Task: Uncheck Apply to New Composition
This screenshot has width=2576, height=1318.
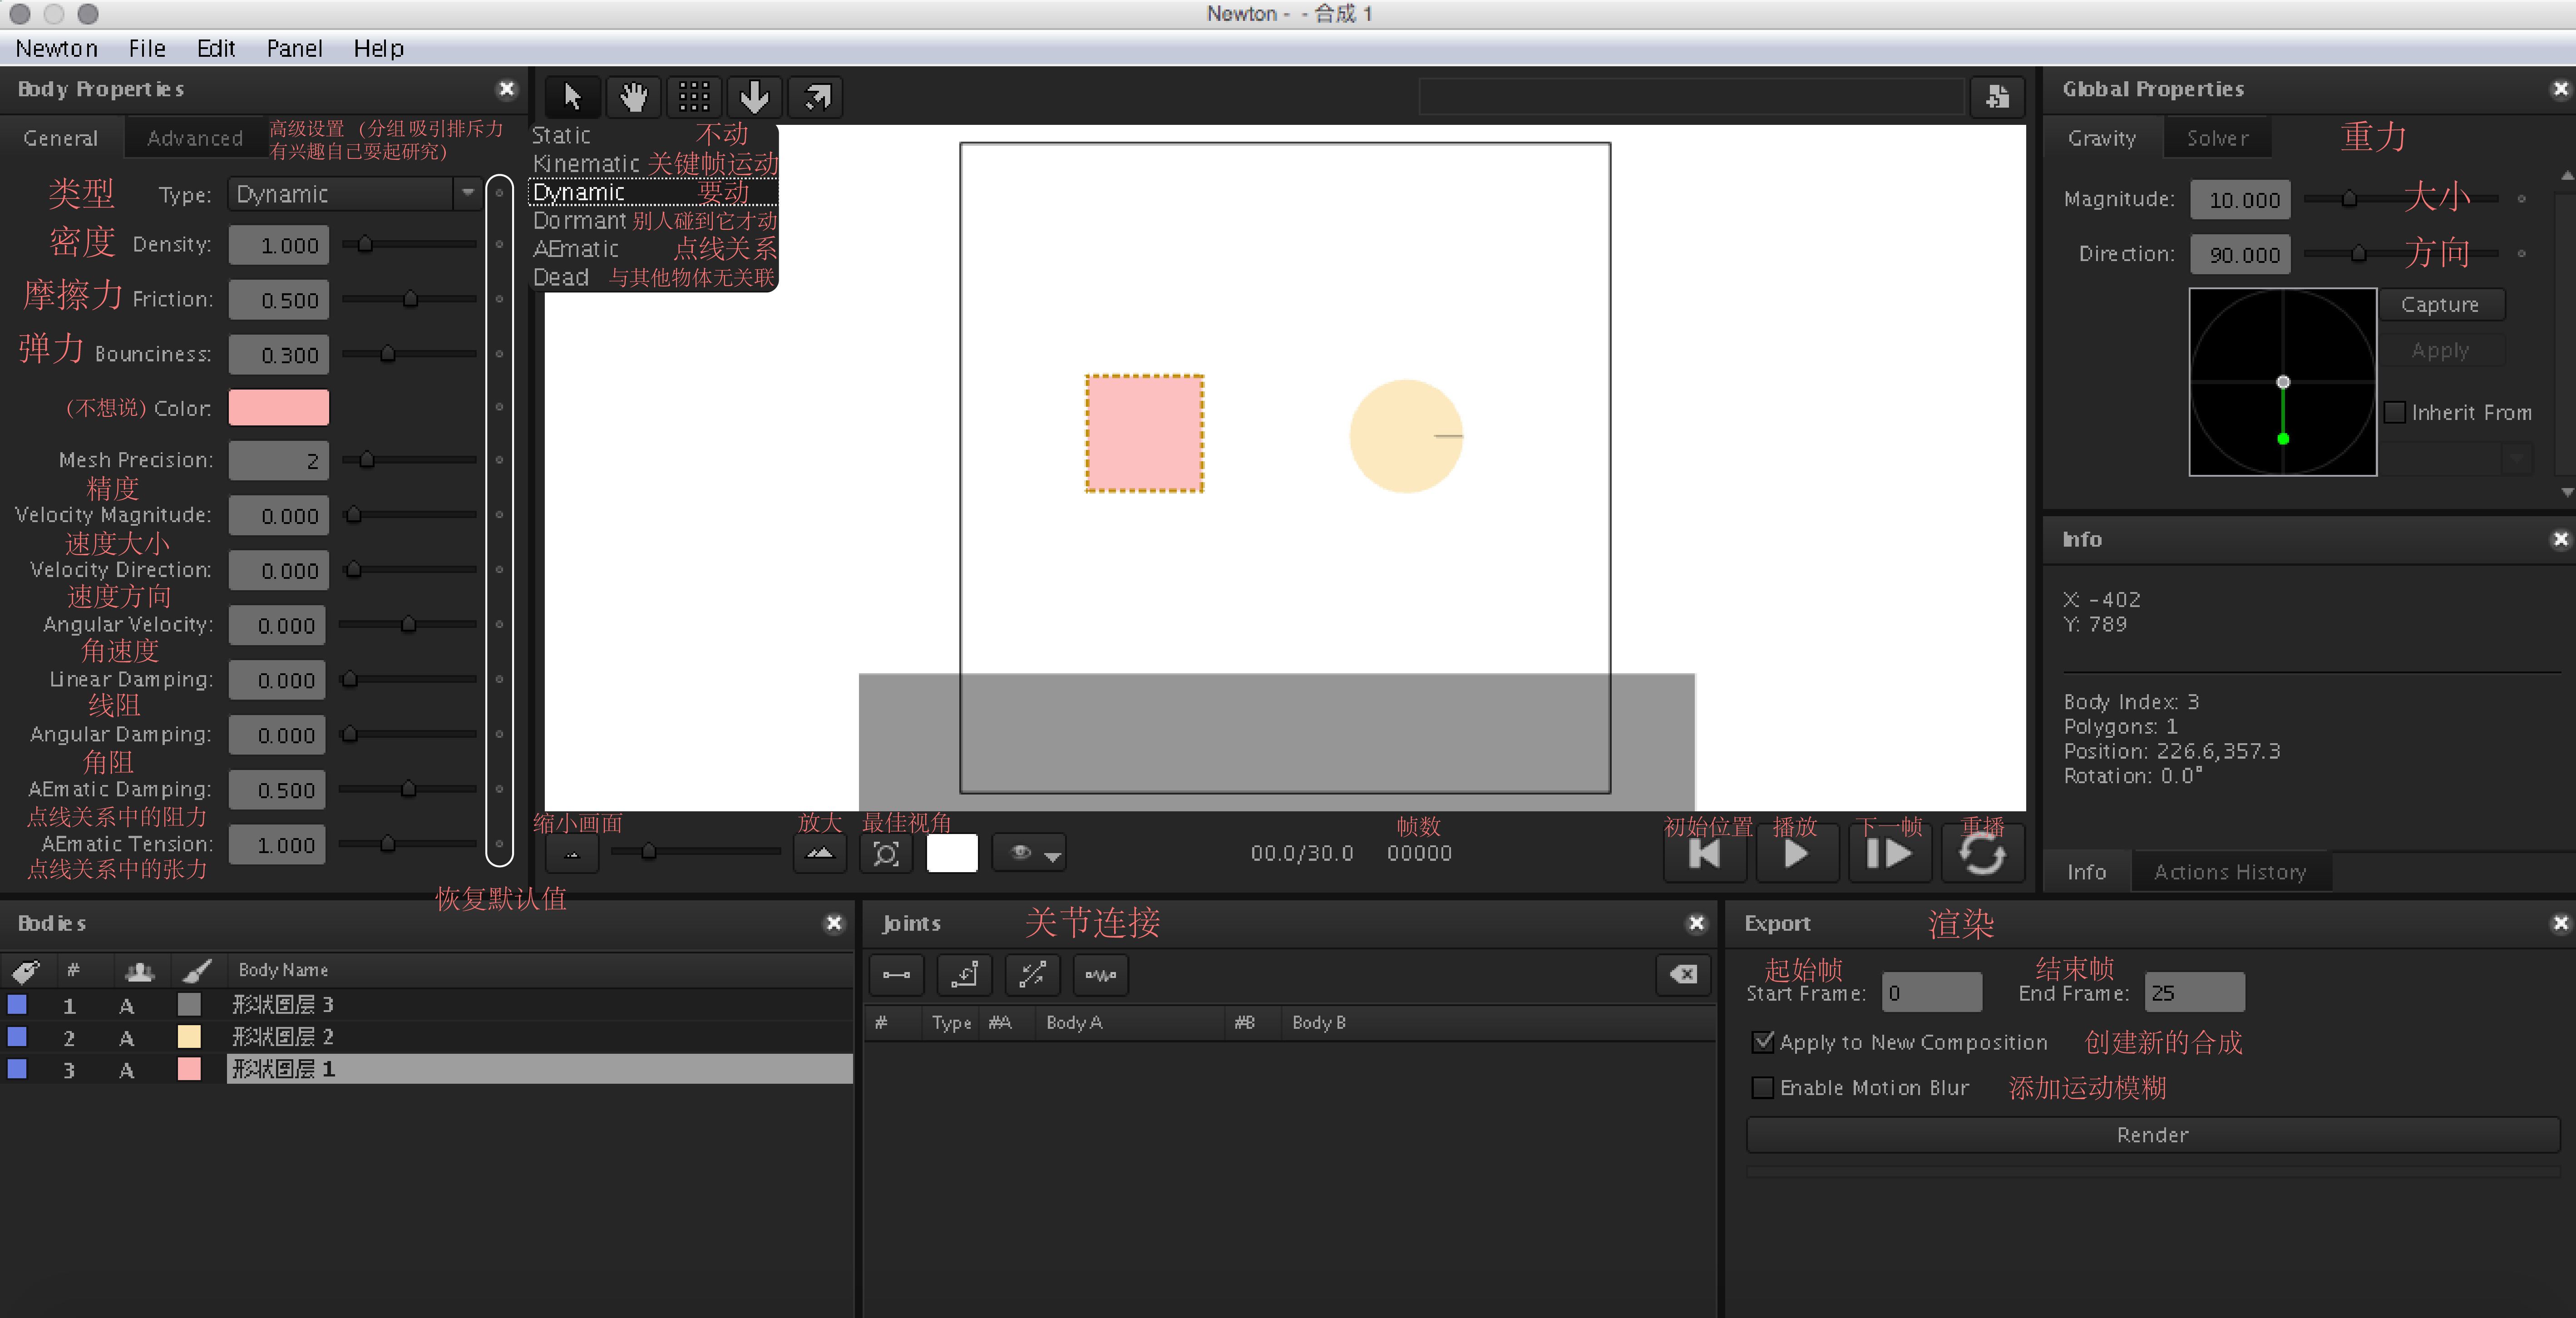Action: 1763,1042
